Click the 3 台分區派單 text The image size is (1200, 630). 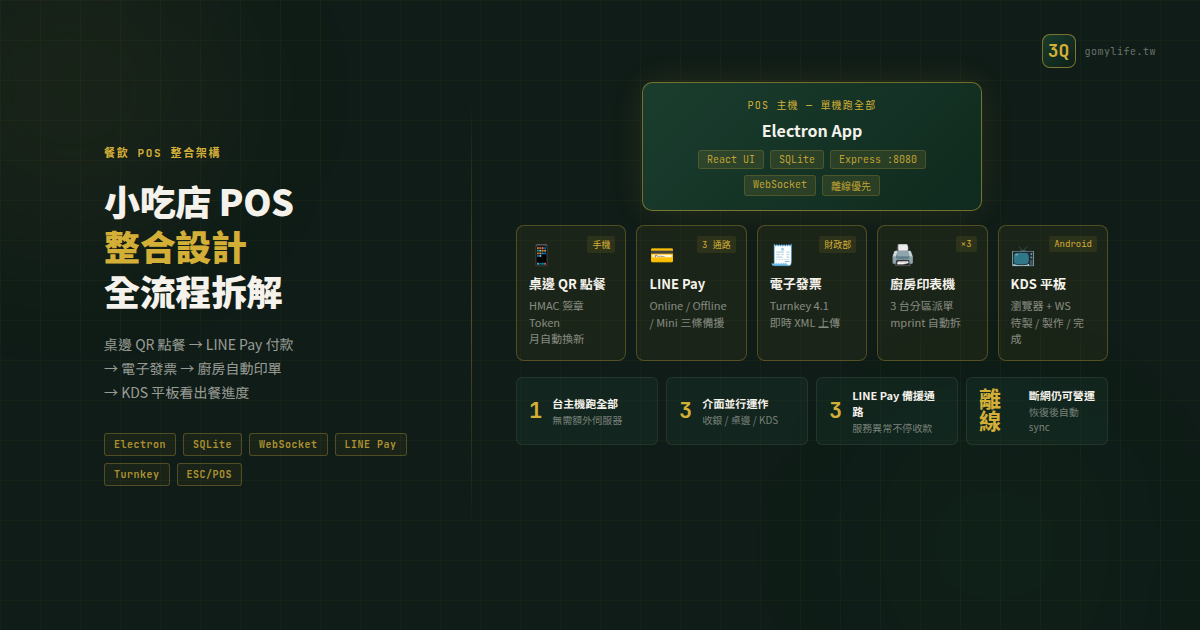(922, 306)
